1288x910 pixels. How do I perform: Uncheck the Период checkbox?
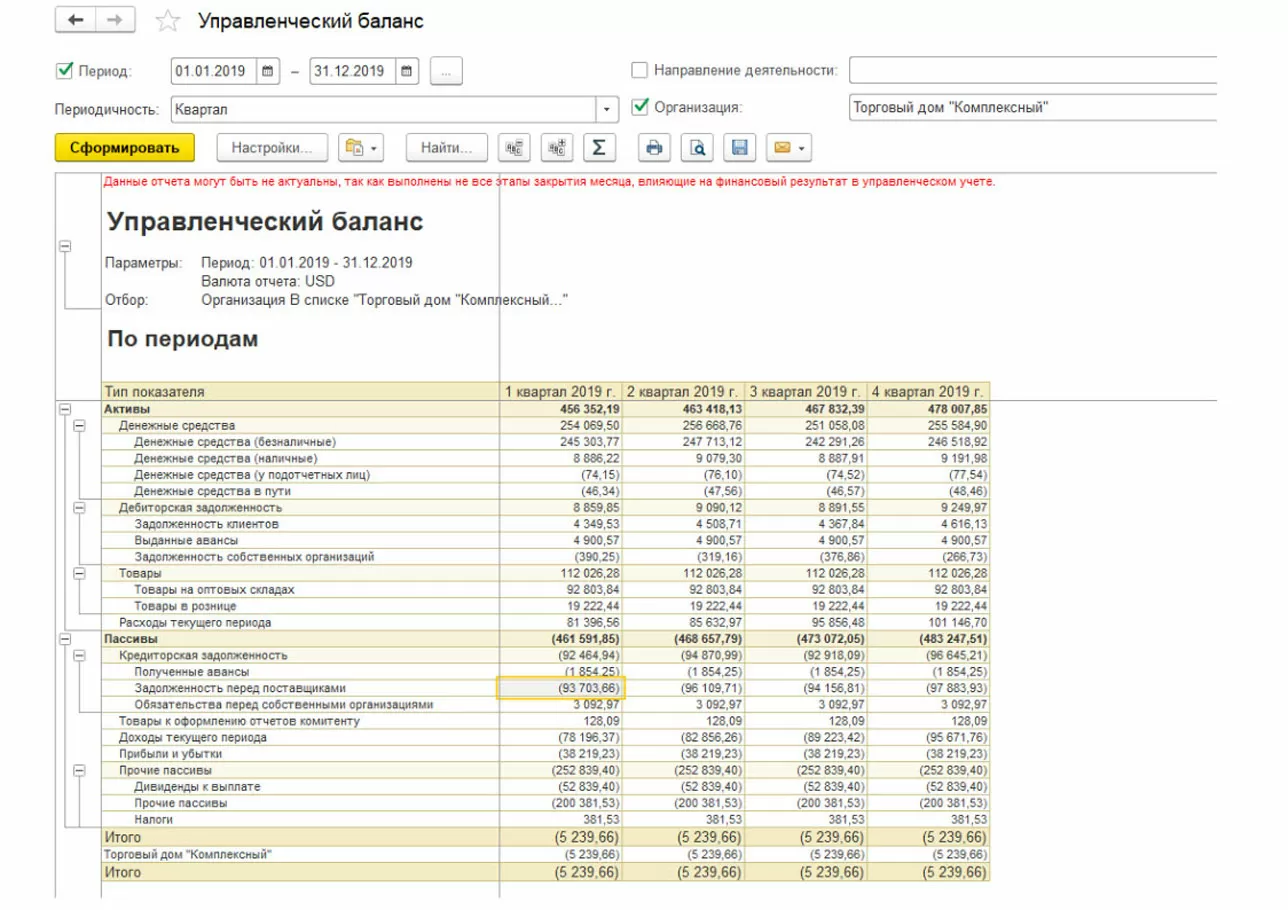coord(65,71)
